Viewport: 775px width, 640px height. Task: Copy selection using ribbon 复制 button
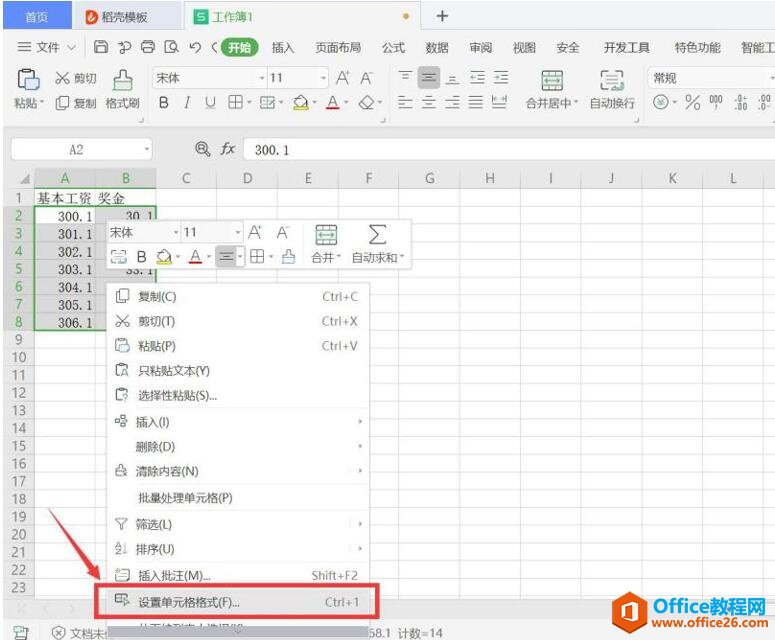(75, 103)
